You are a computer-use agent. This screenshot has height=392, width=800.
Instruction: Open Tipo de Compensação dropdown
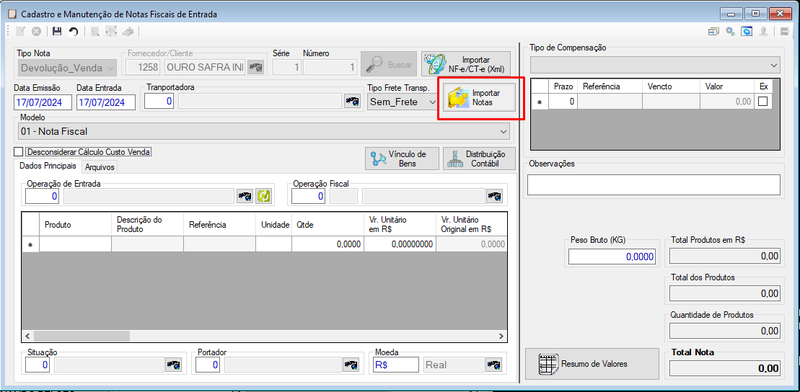[656, 65]
